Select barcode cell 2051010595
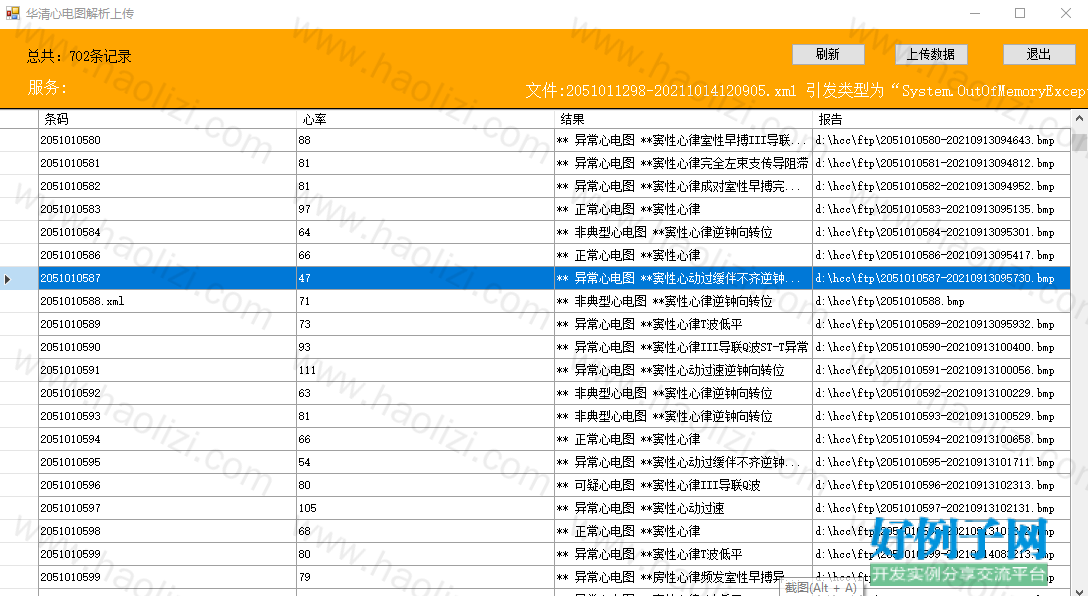The width and height of the screenshot is (1088, 596). [x=167, y=461]
